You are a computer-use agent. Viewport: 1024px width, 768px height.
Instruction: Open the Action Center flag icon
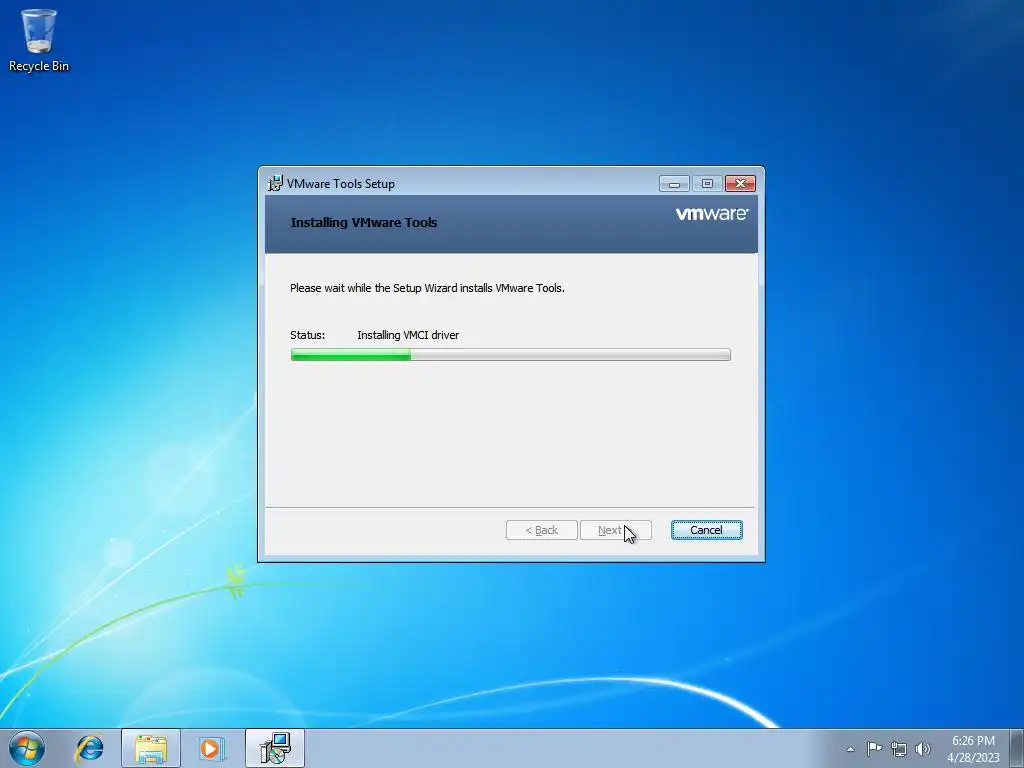pos(874,748)
